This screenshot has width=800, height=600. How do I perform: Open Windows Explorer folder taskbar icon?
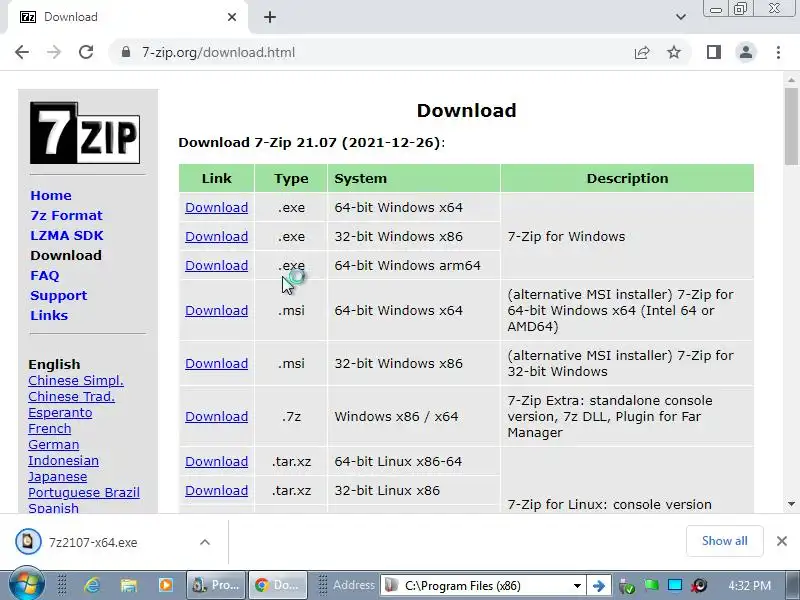pyautogui.click(x=129, y=585)
